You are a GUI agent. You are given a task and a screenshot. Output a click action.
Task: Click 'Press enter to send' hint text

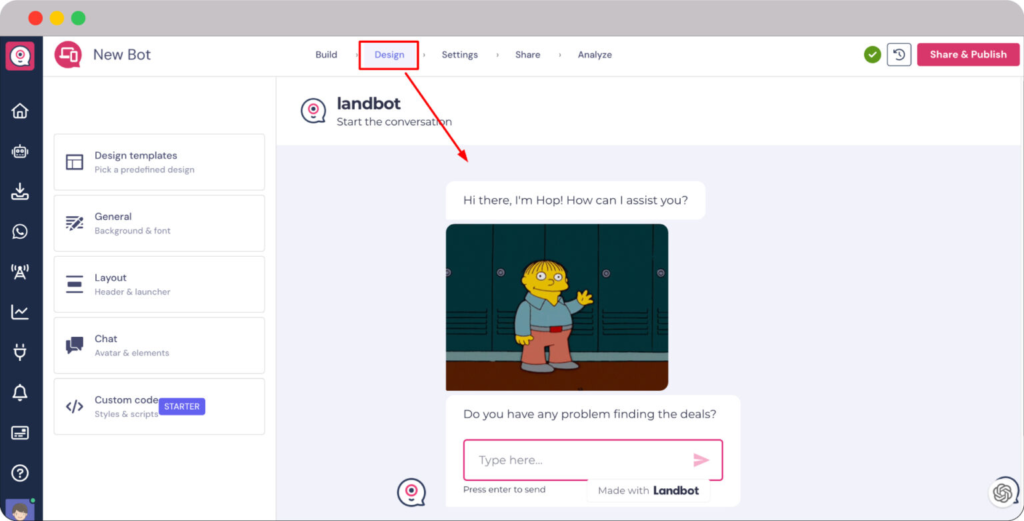click(x=504, y=490)
